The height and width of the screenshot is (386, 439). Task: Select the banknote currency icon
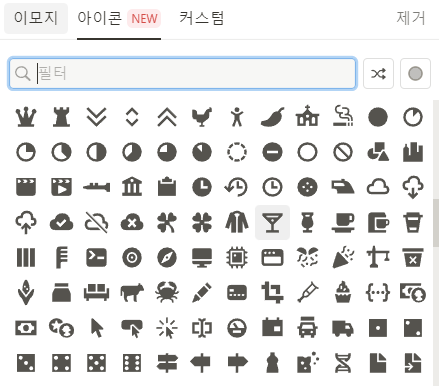click(x=26, y=328)
